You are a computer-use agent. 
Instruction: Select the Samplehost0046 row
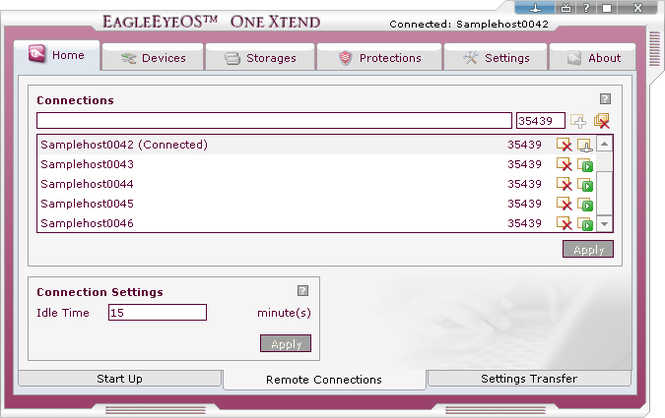(x=316, y=223)
